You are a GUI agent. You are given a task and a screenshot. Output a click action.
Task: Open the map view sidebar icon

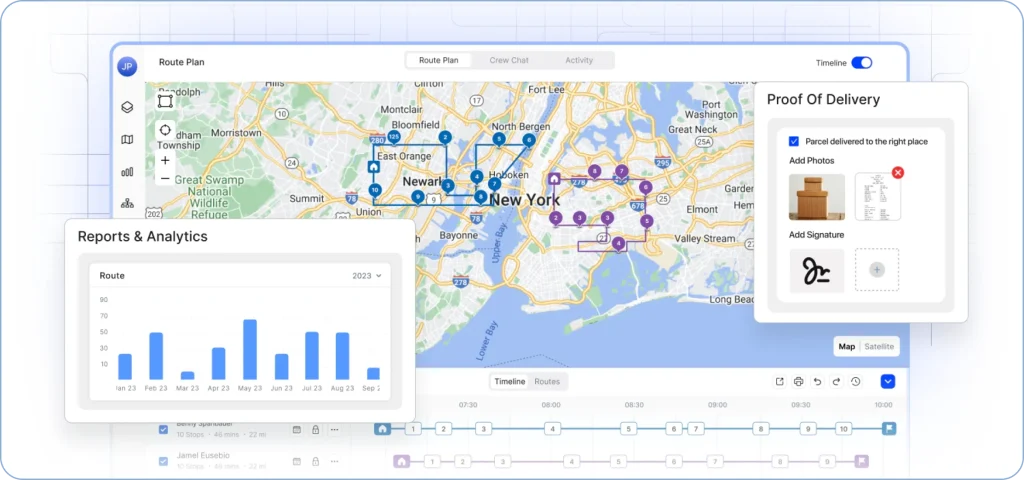pos(127,140)
